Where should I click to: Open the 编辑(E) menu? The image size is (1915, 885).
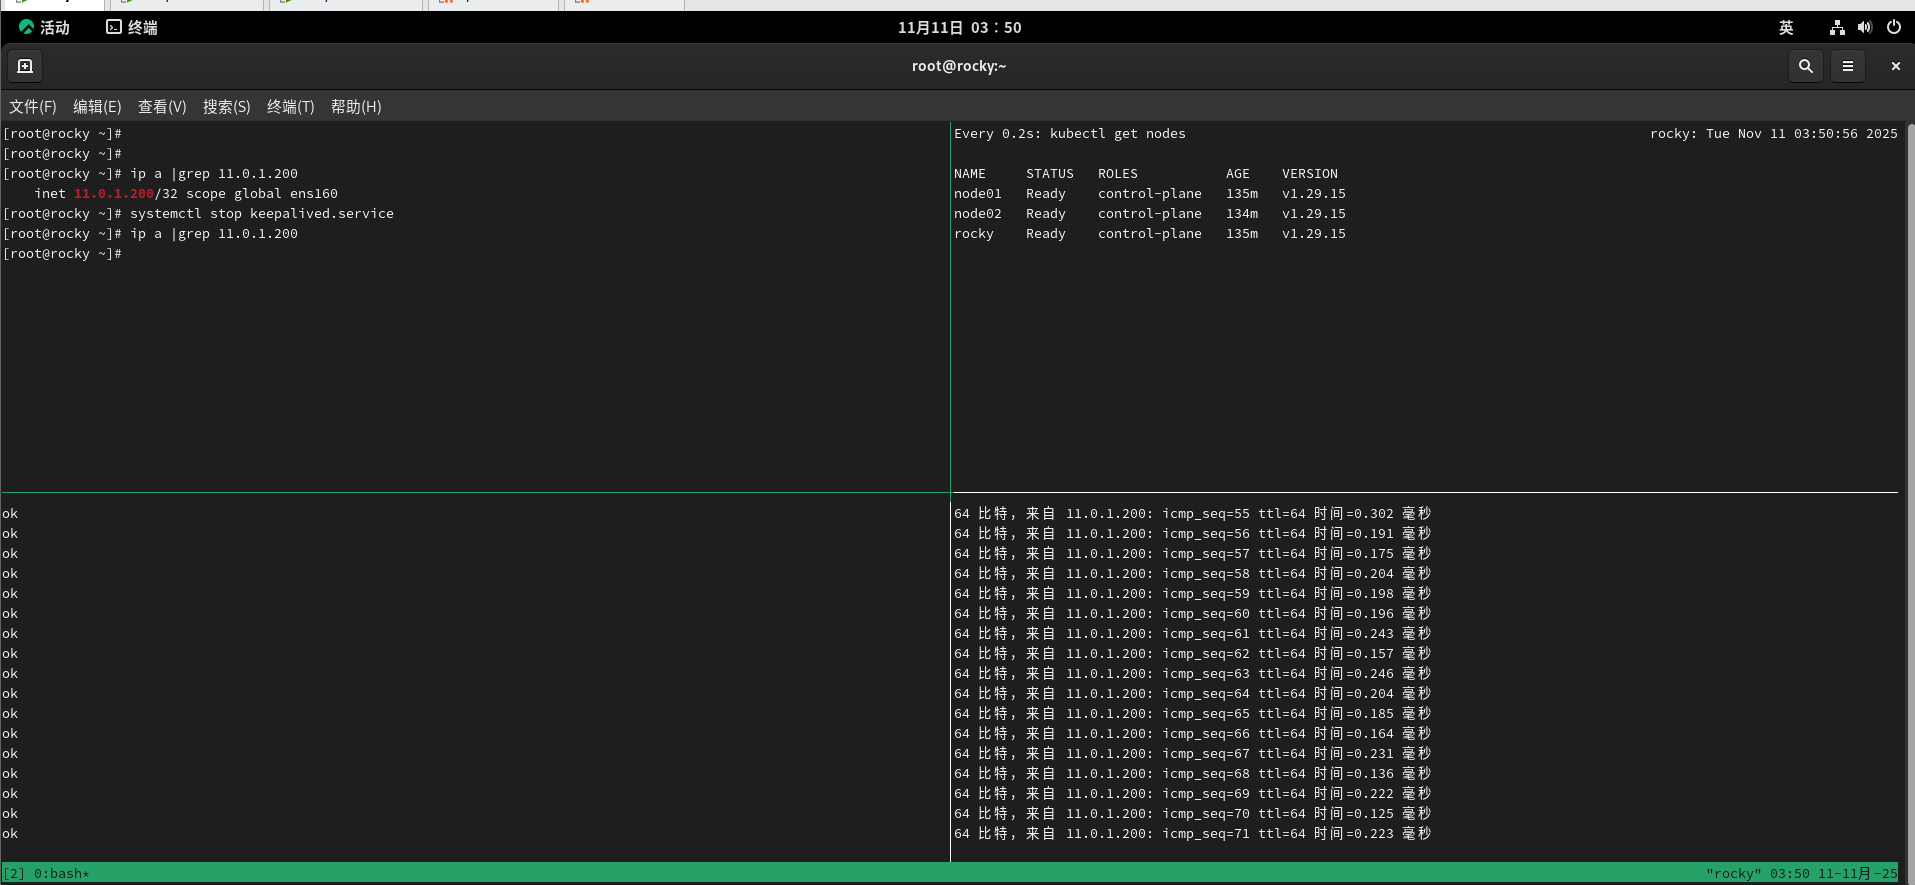point(97,107)
